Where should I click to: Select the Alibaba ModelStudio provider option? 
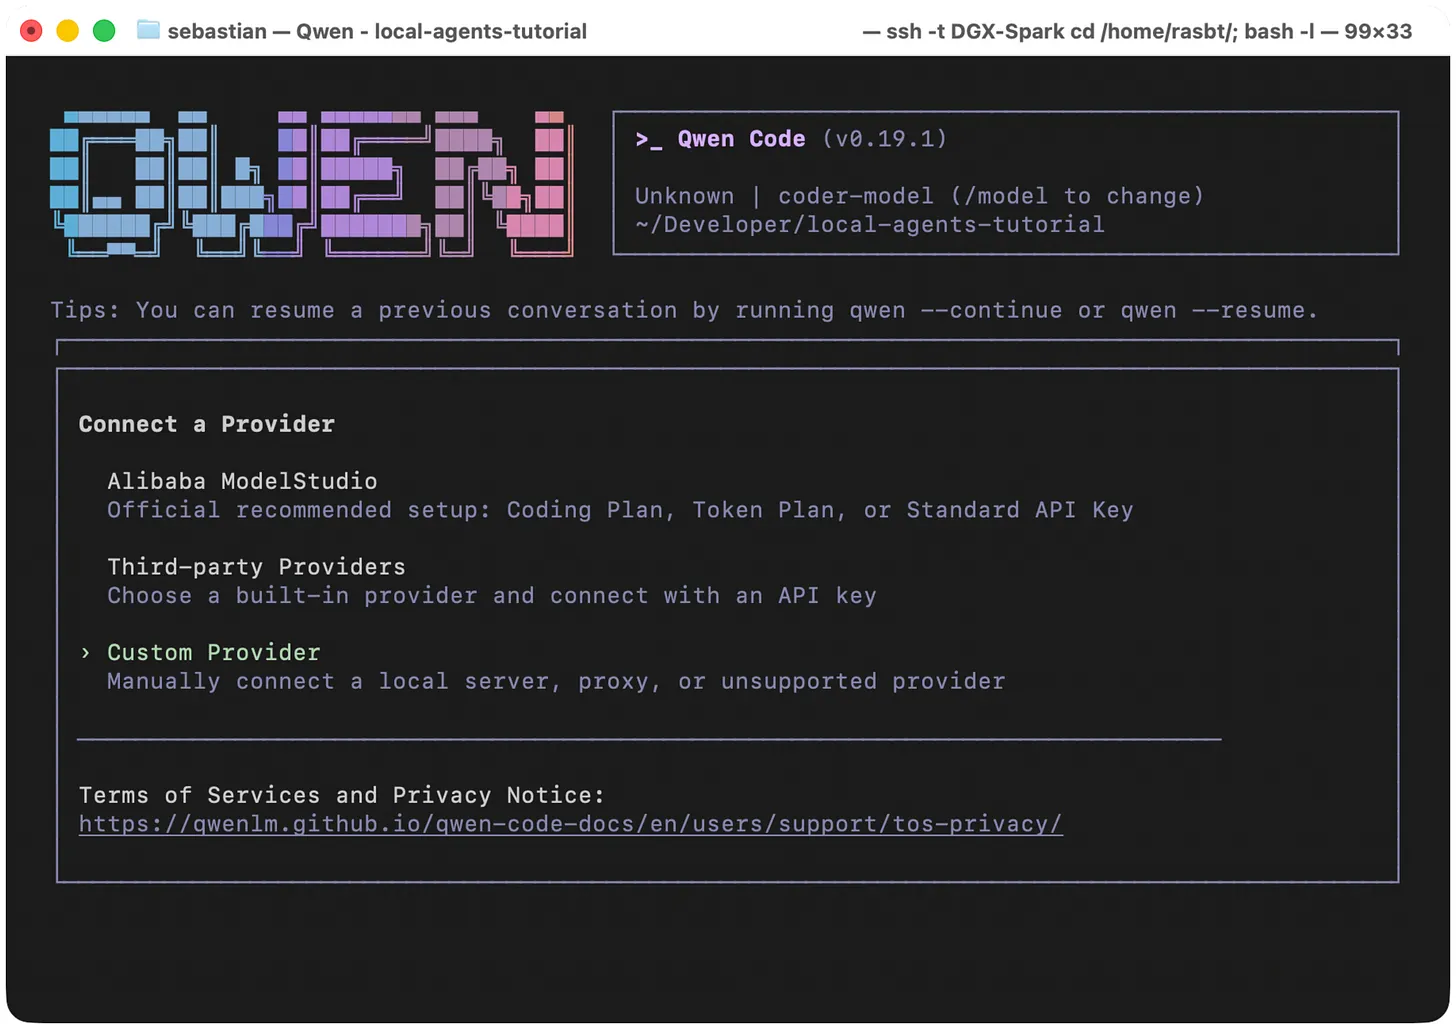click(x=242, y=481)
